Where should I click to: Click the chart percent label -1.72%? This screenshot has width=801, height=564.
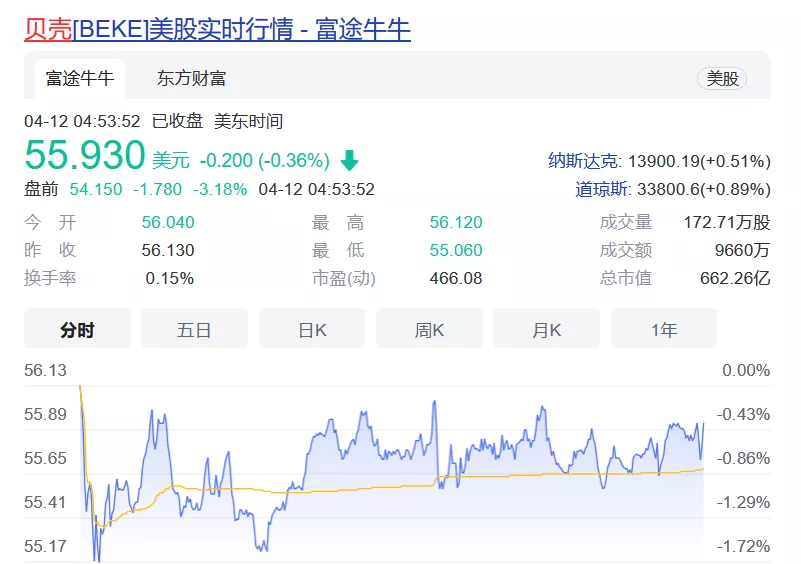(743, 546)
